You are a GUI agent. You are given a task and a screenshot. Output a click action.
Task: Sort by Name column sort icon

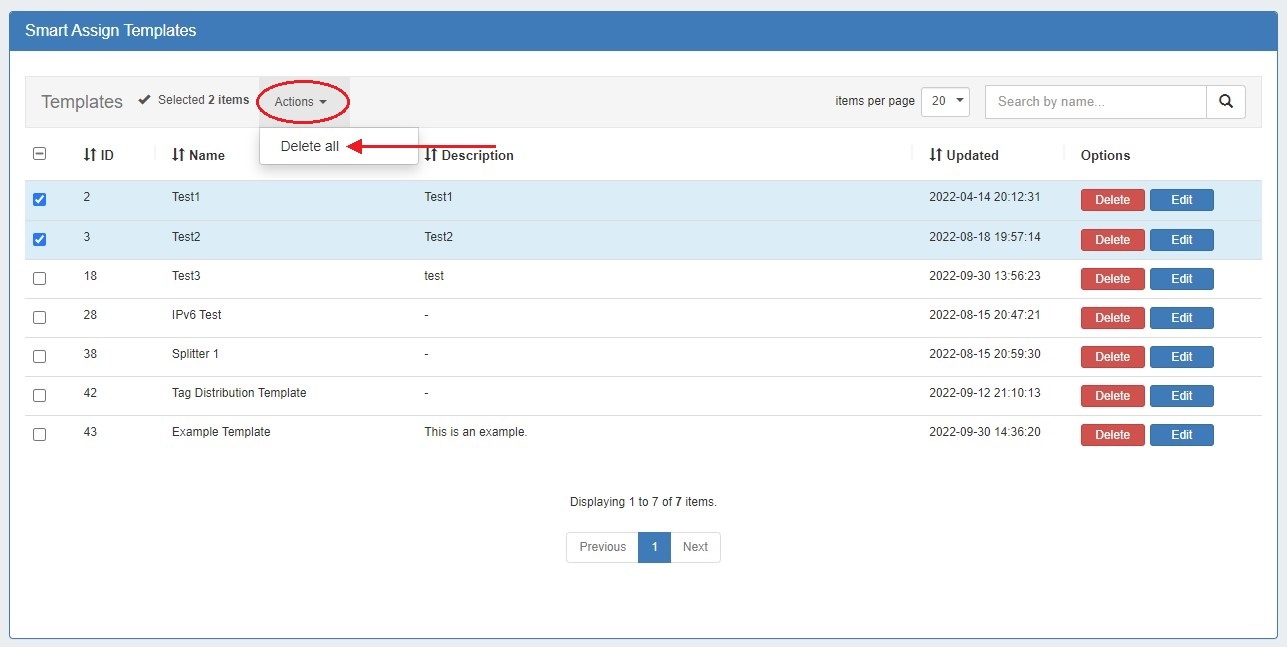pyautogui.click(x=178, y=155)
